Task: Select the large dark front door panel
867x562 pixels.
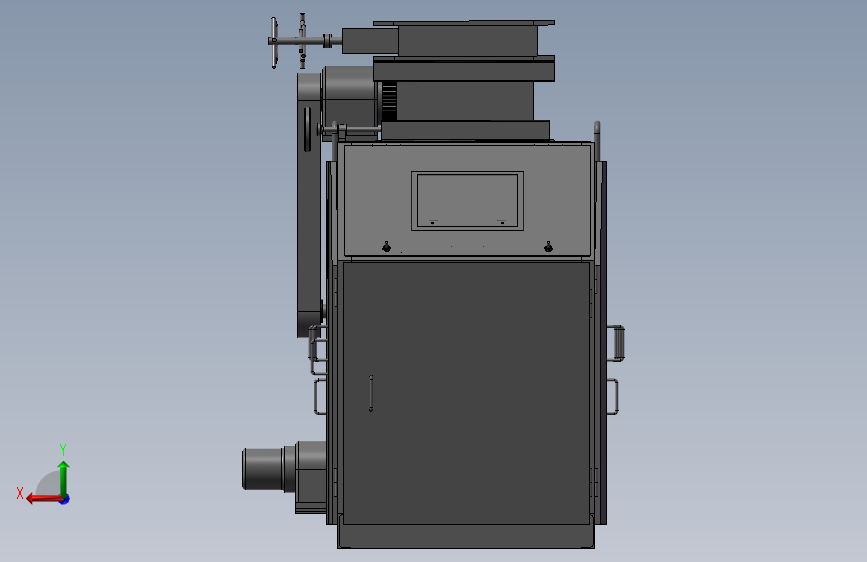Action: (466, 393)
